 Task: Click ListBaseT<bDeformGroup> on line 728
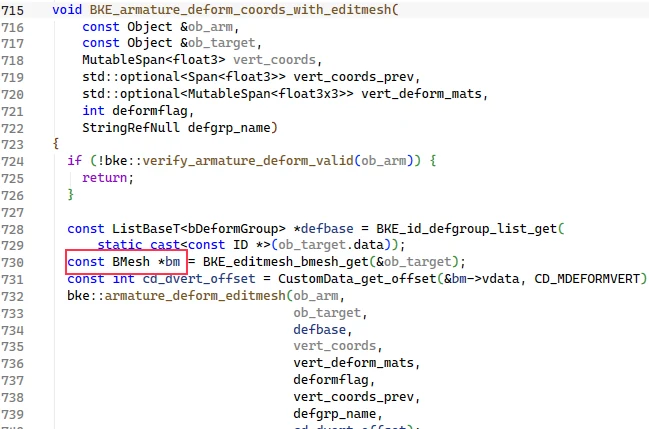click(x=199, y=229)
